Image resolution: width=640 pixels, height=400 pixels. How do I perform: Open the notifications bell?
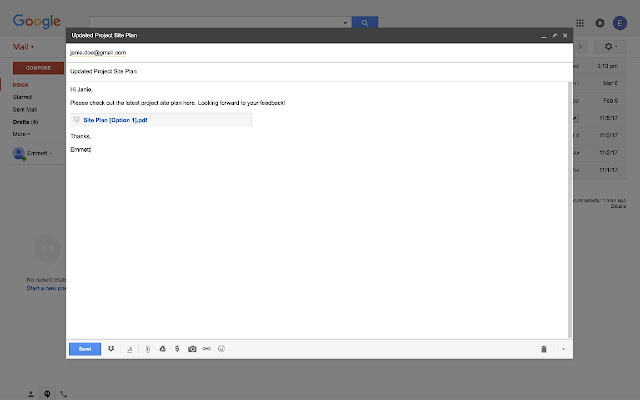click(x=600, y=23)
